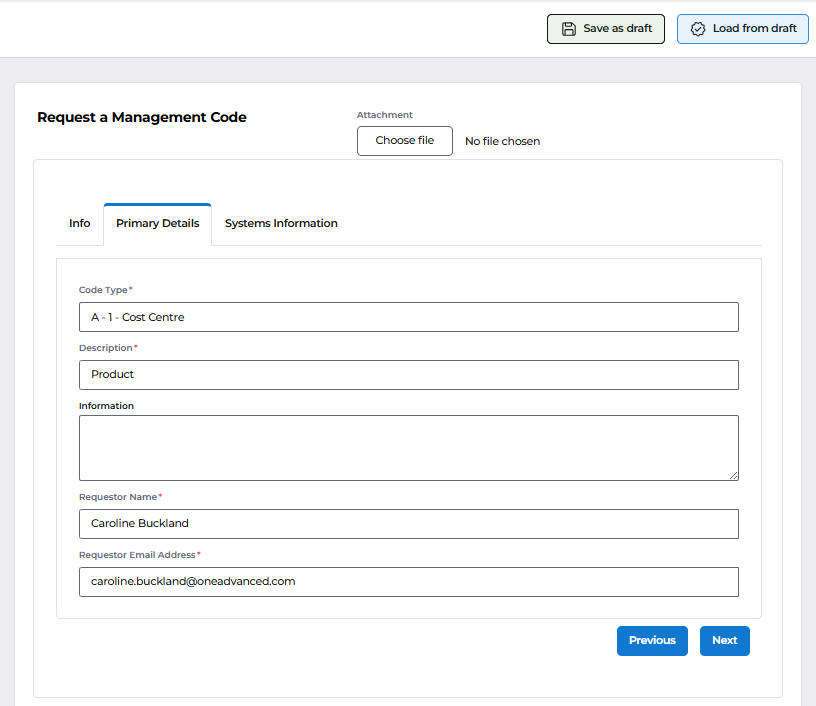Open the Code Type combo box
Image resolution: width=816 pixels, height=706 pixels.
coord(409,317)
